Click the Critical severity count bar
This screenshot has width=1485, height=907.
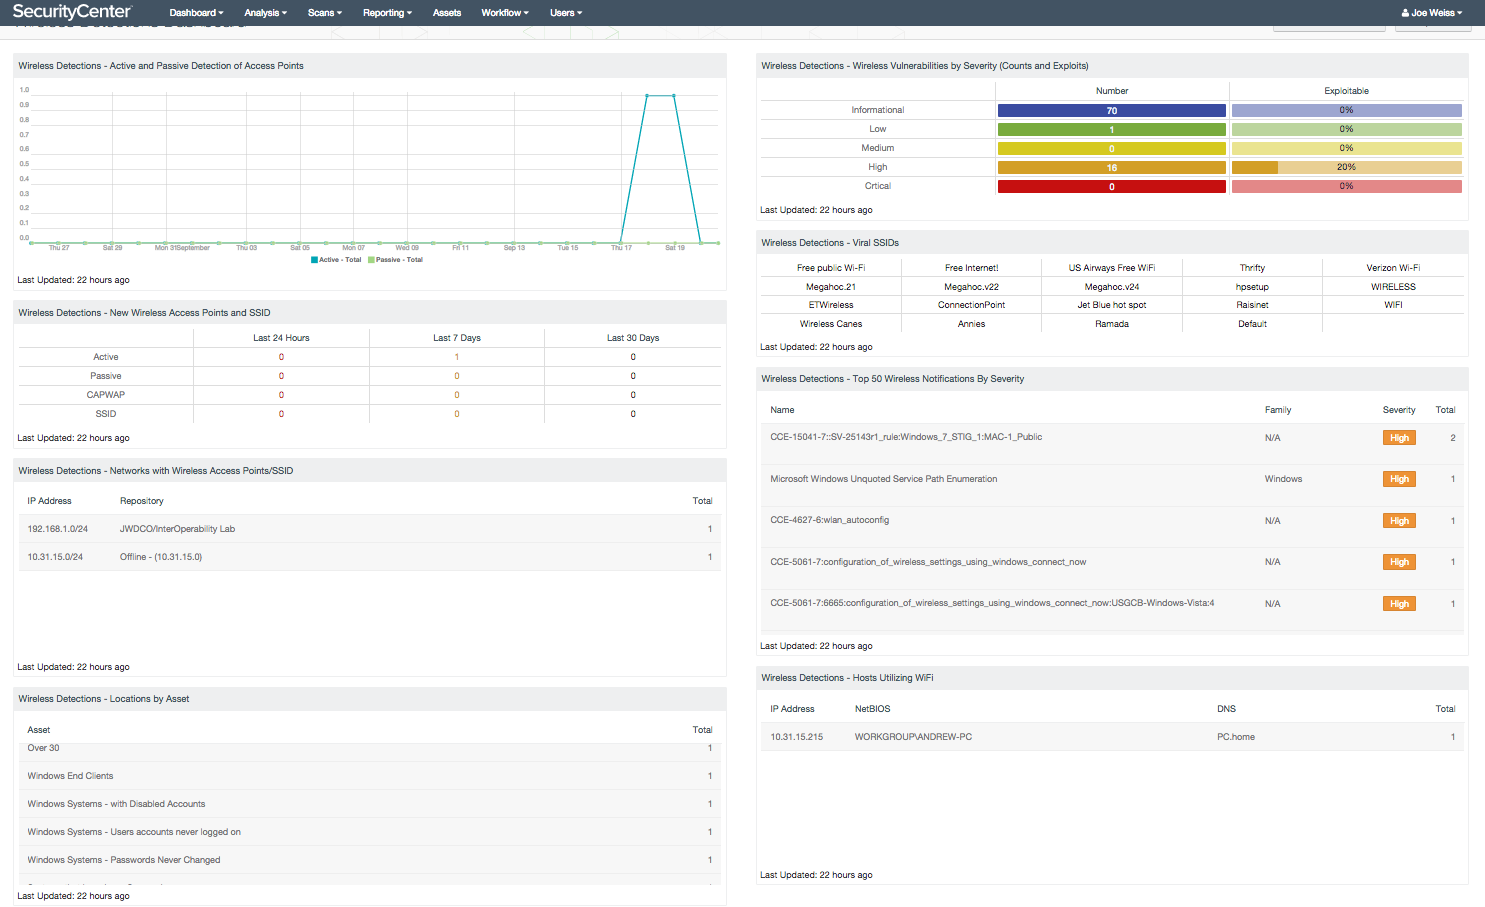click(x=1111, y=187)
